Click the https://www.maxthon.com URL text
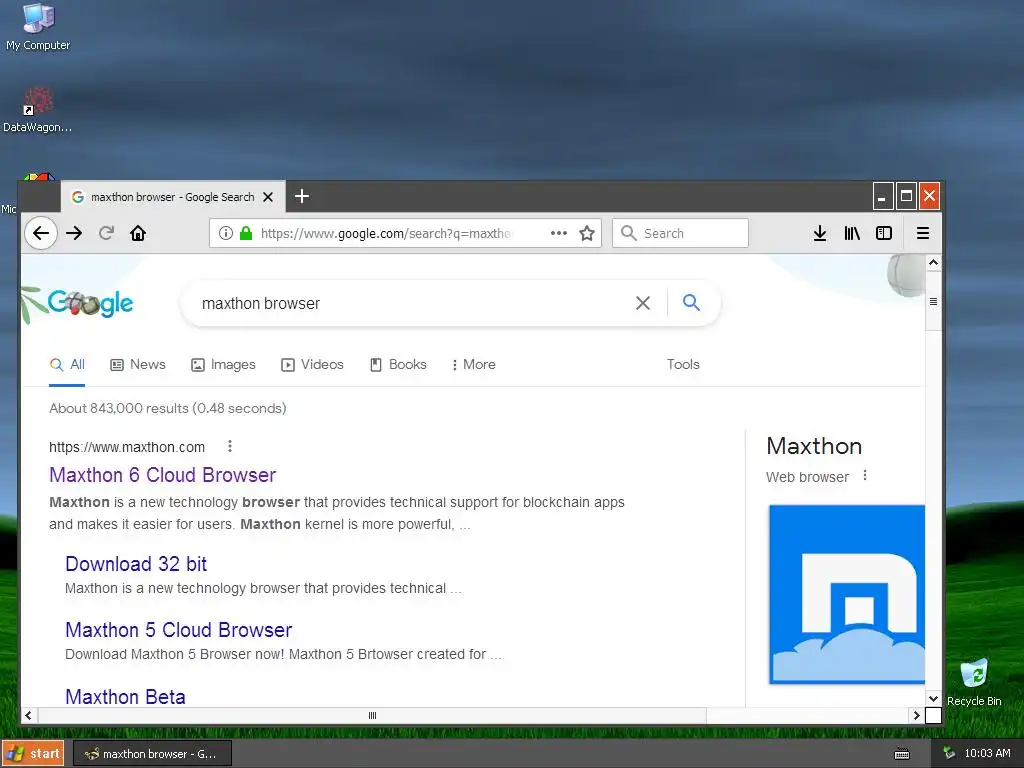1024x768 pixels. pyautogui.click(x=127, y=447)
